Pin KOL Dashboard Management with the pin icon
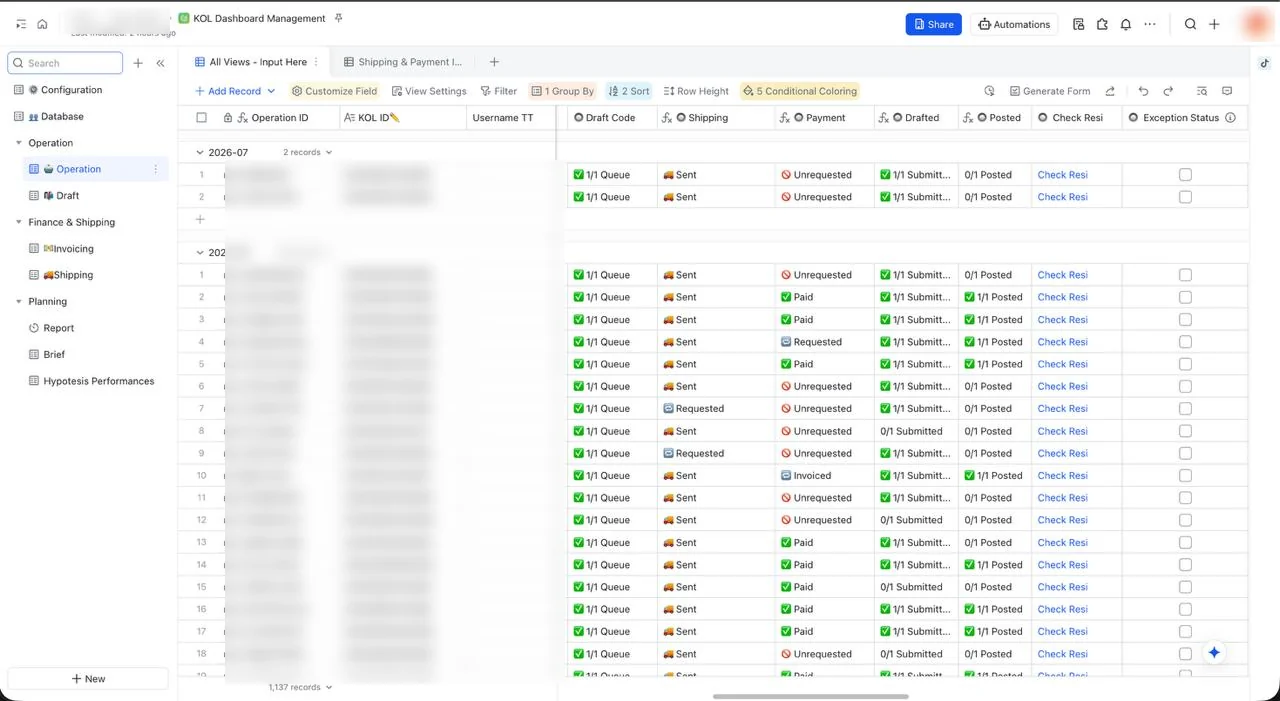 point(339,18)
